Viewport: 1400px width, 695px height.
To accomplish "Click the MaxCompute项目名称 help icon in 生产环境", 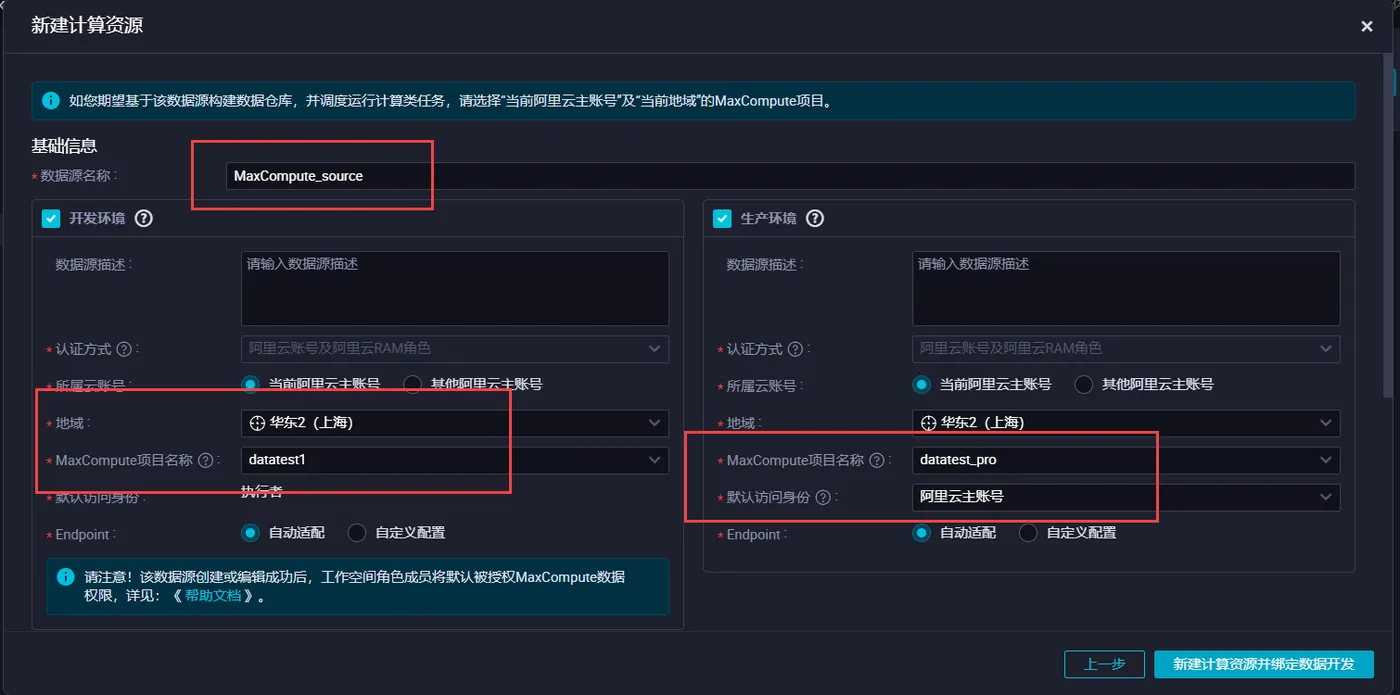I will click(877, 461).
